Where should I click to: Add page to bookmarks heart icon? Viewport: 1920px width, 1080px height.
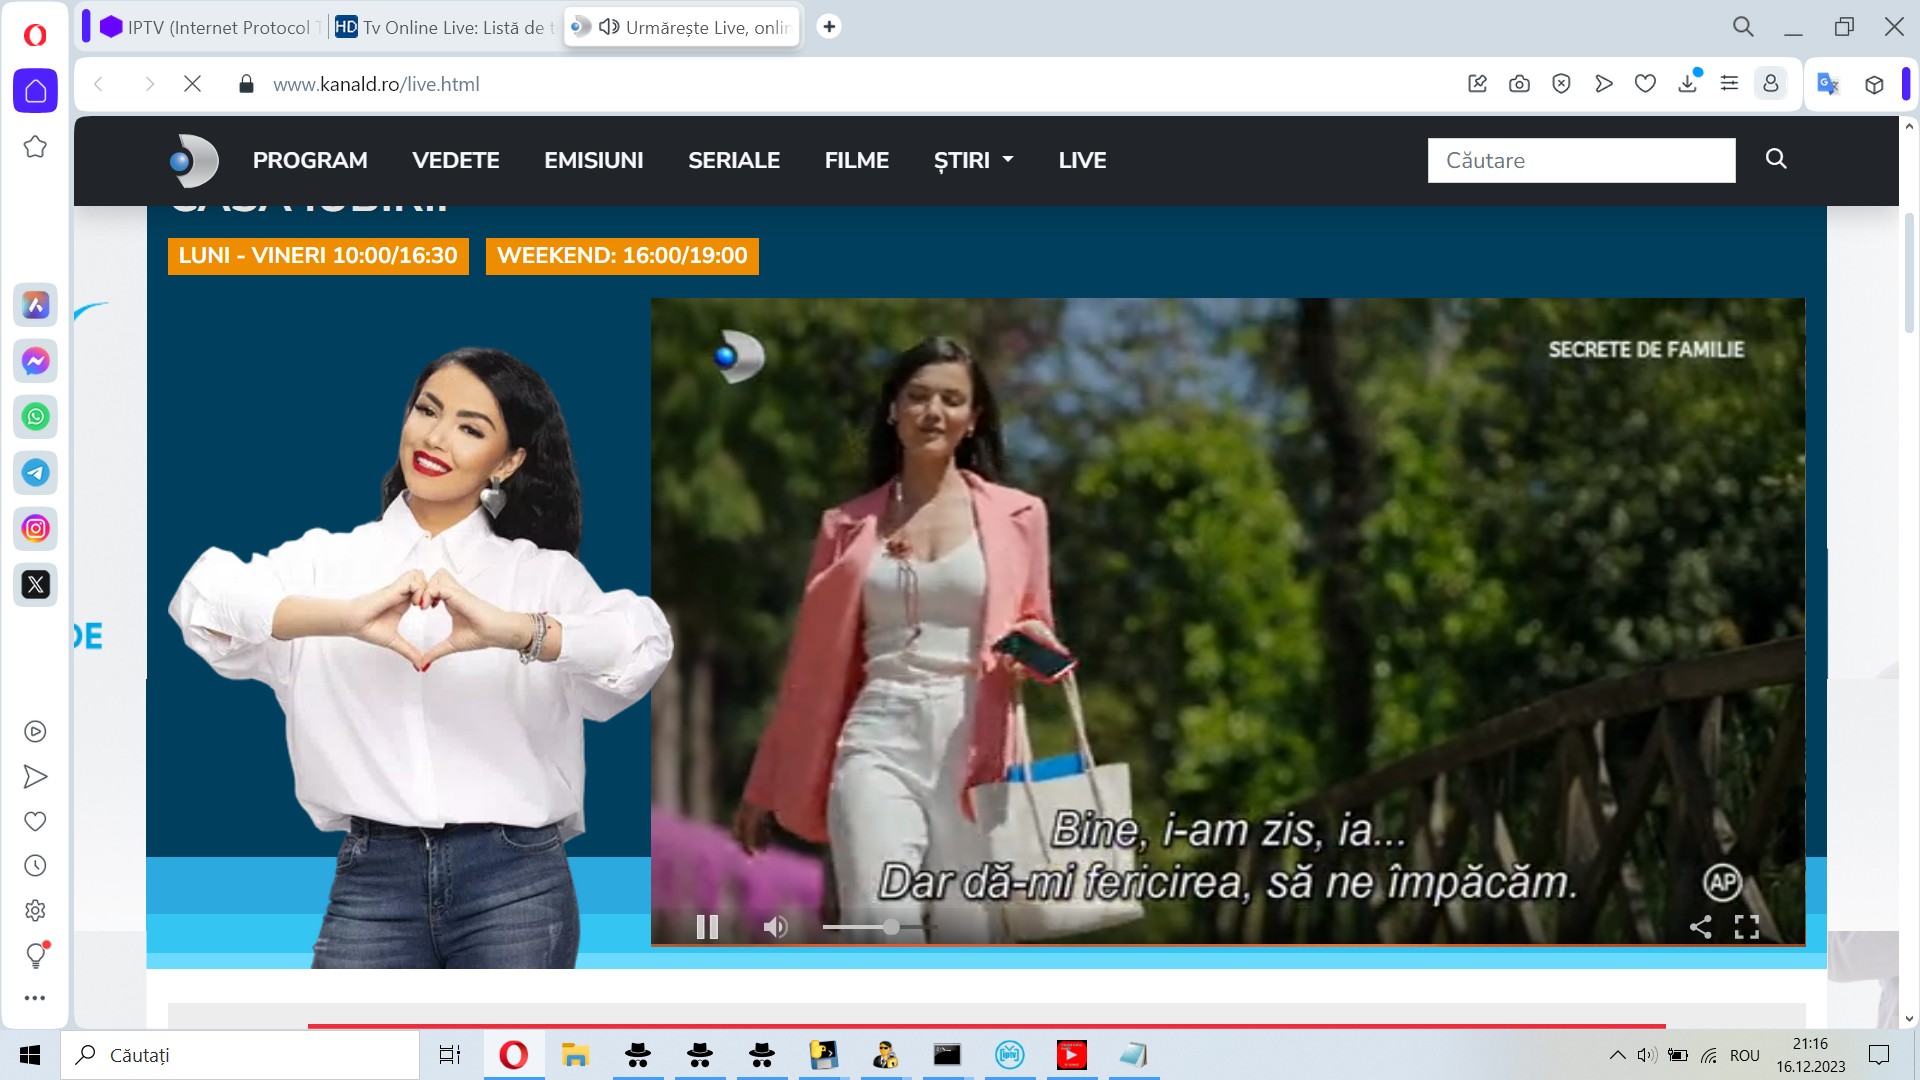click(x=1645, y=84)
